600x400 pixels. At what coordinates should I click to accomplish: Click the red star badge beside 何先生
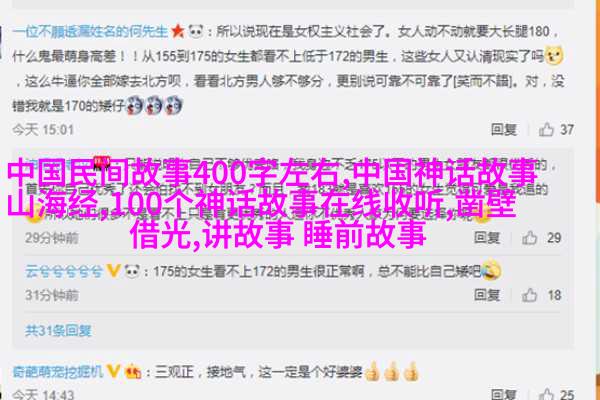pyautogui.click(x=178, y=31)
